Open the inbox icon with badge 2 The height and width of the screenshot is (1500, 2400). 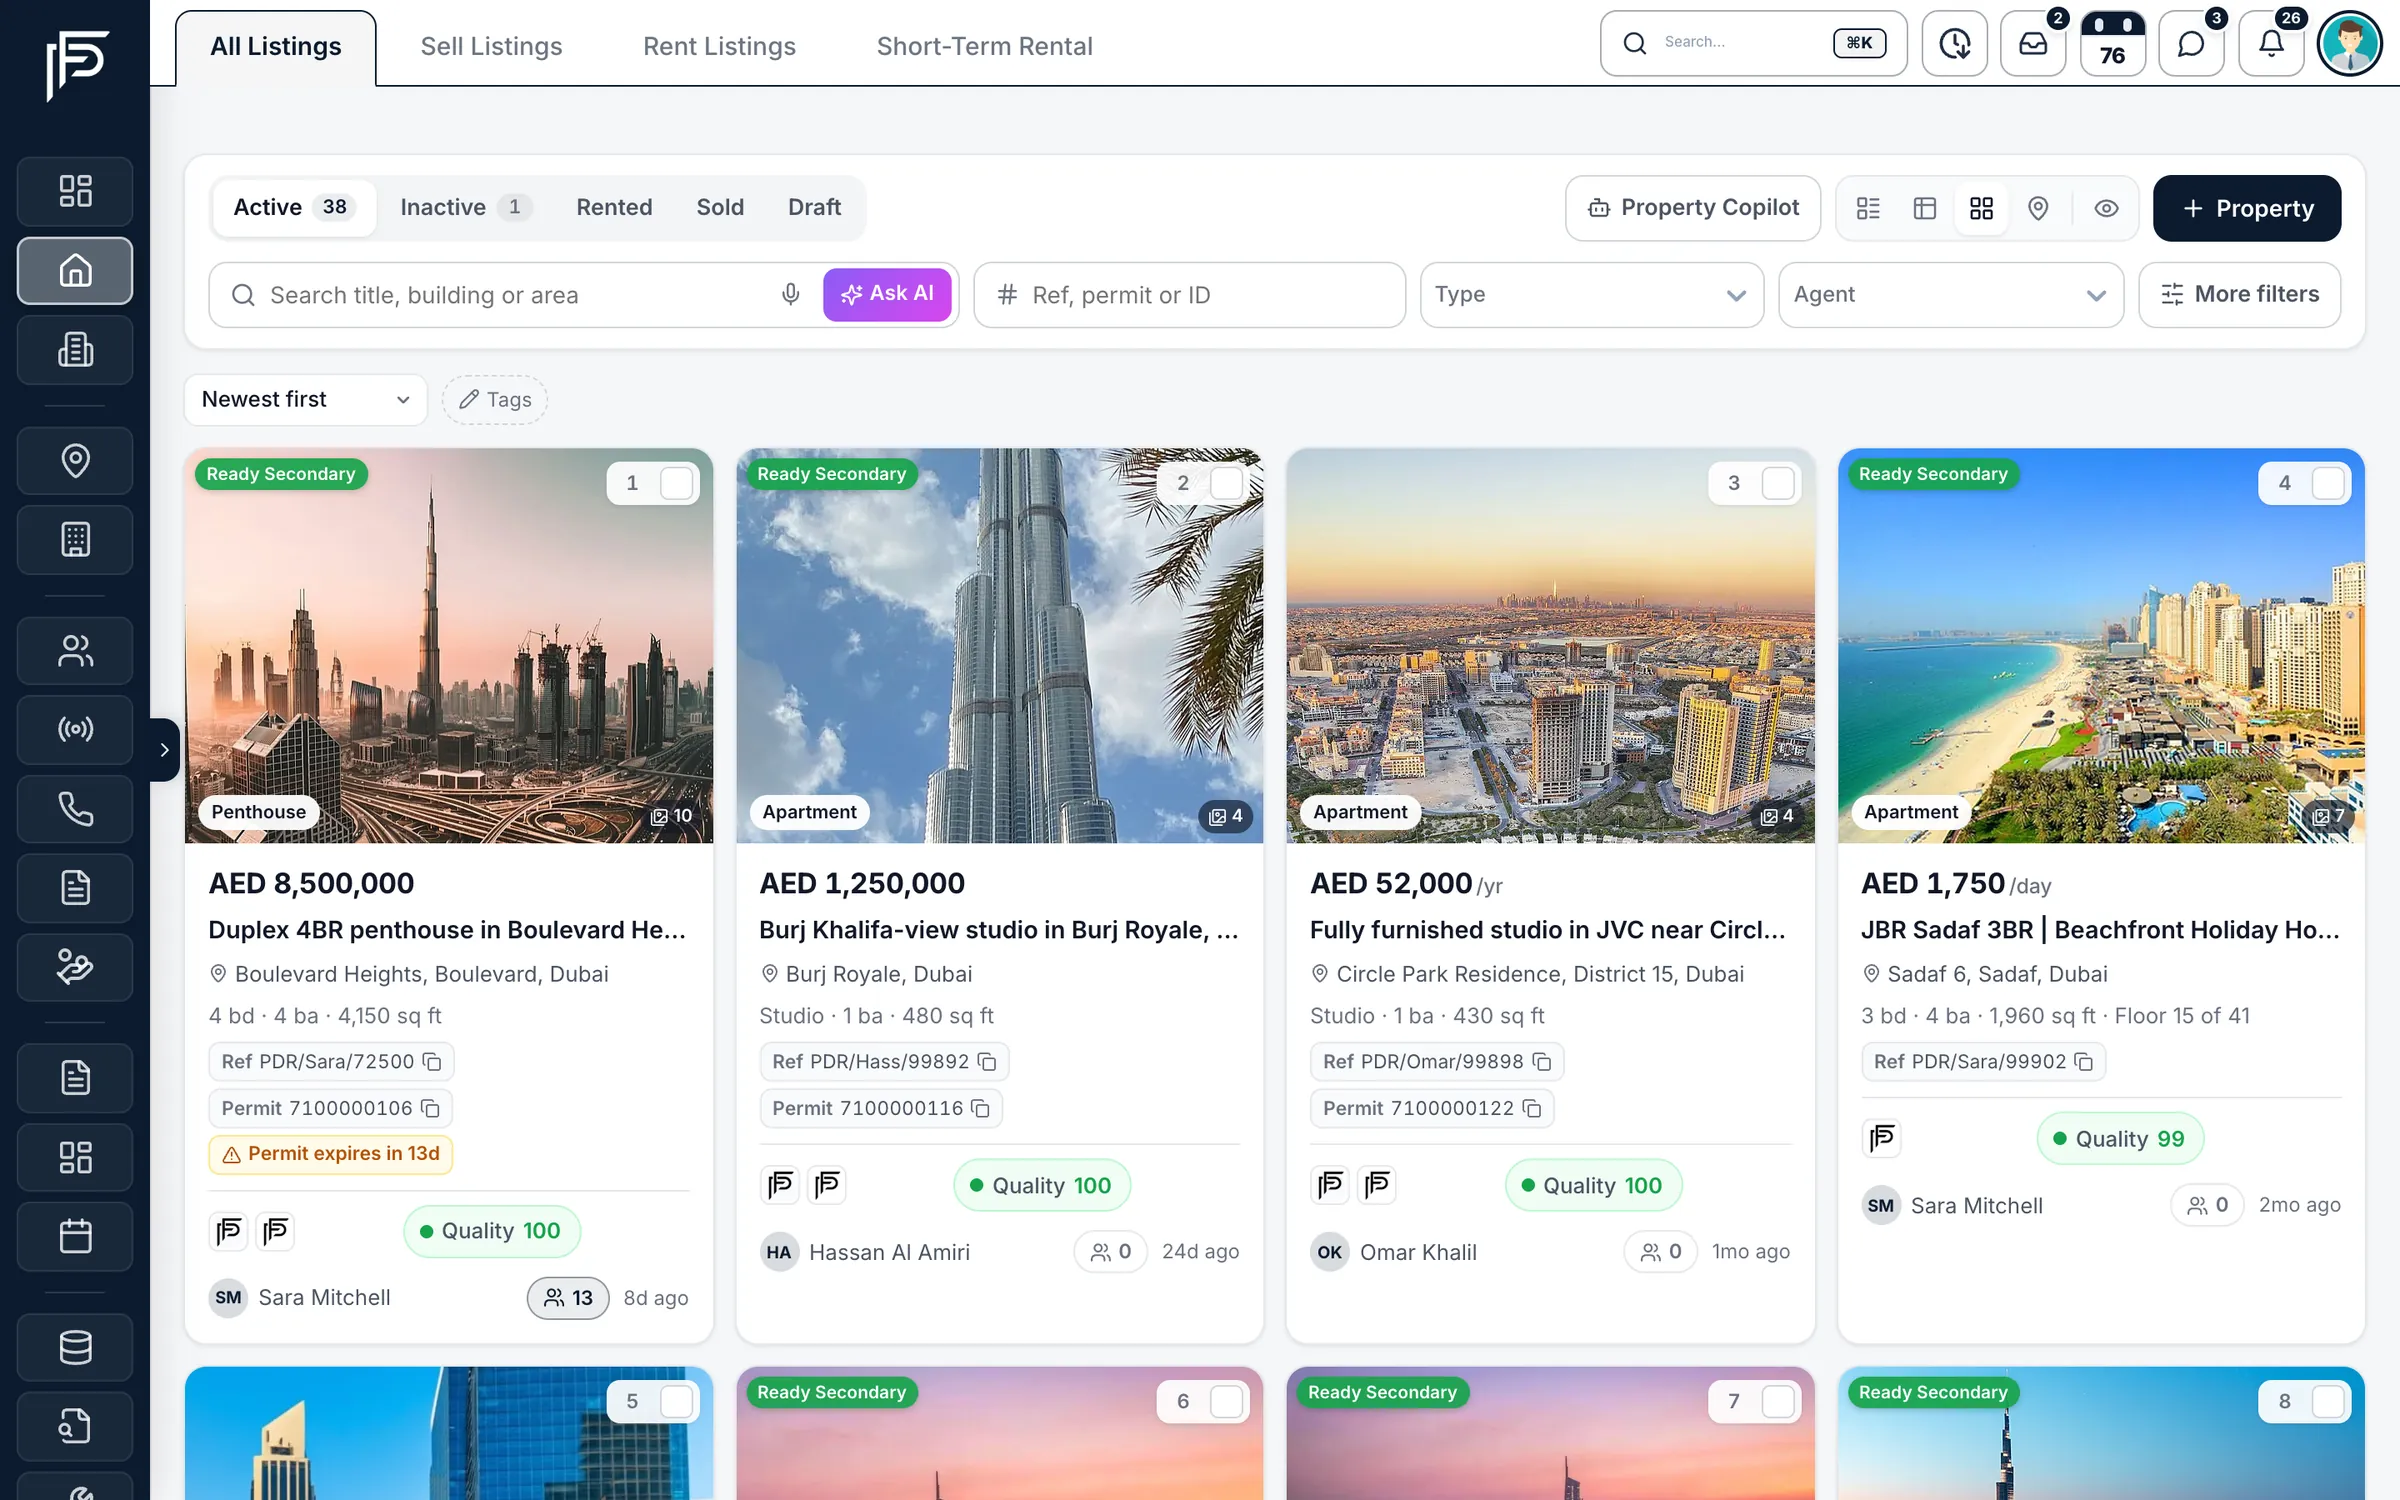tap(2033, 44)
